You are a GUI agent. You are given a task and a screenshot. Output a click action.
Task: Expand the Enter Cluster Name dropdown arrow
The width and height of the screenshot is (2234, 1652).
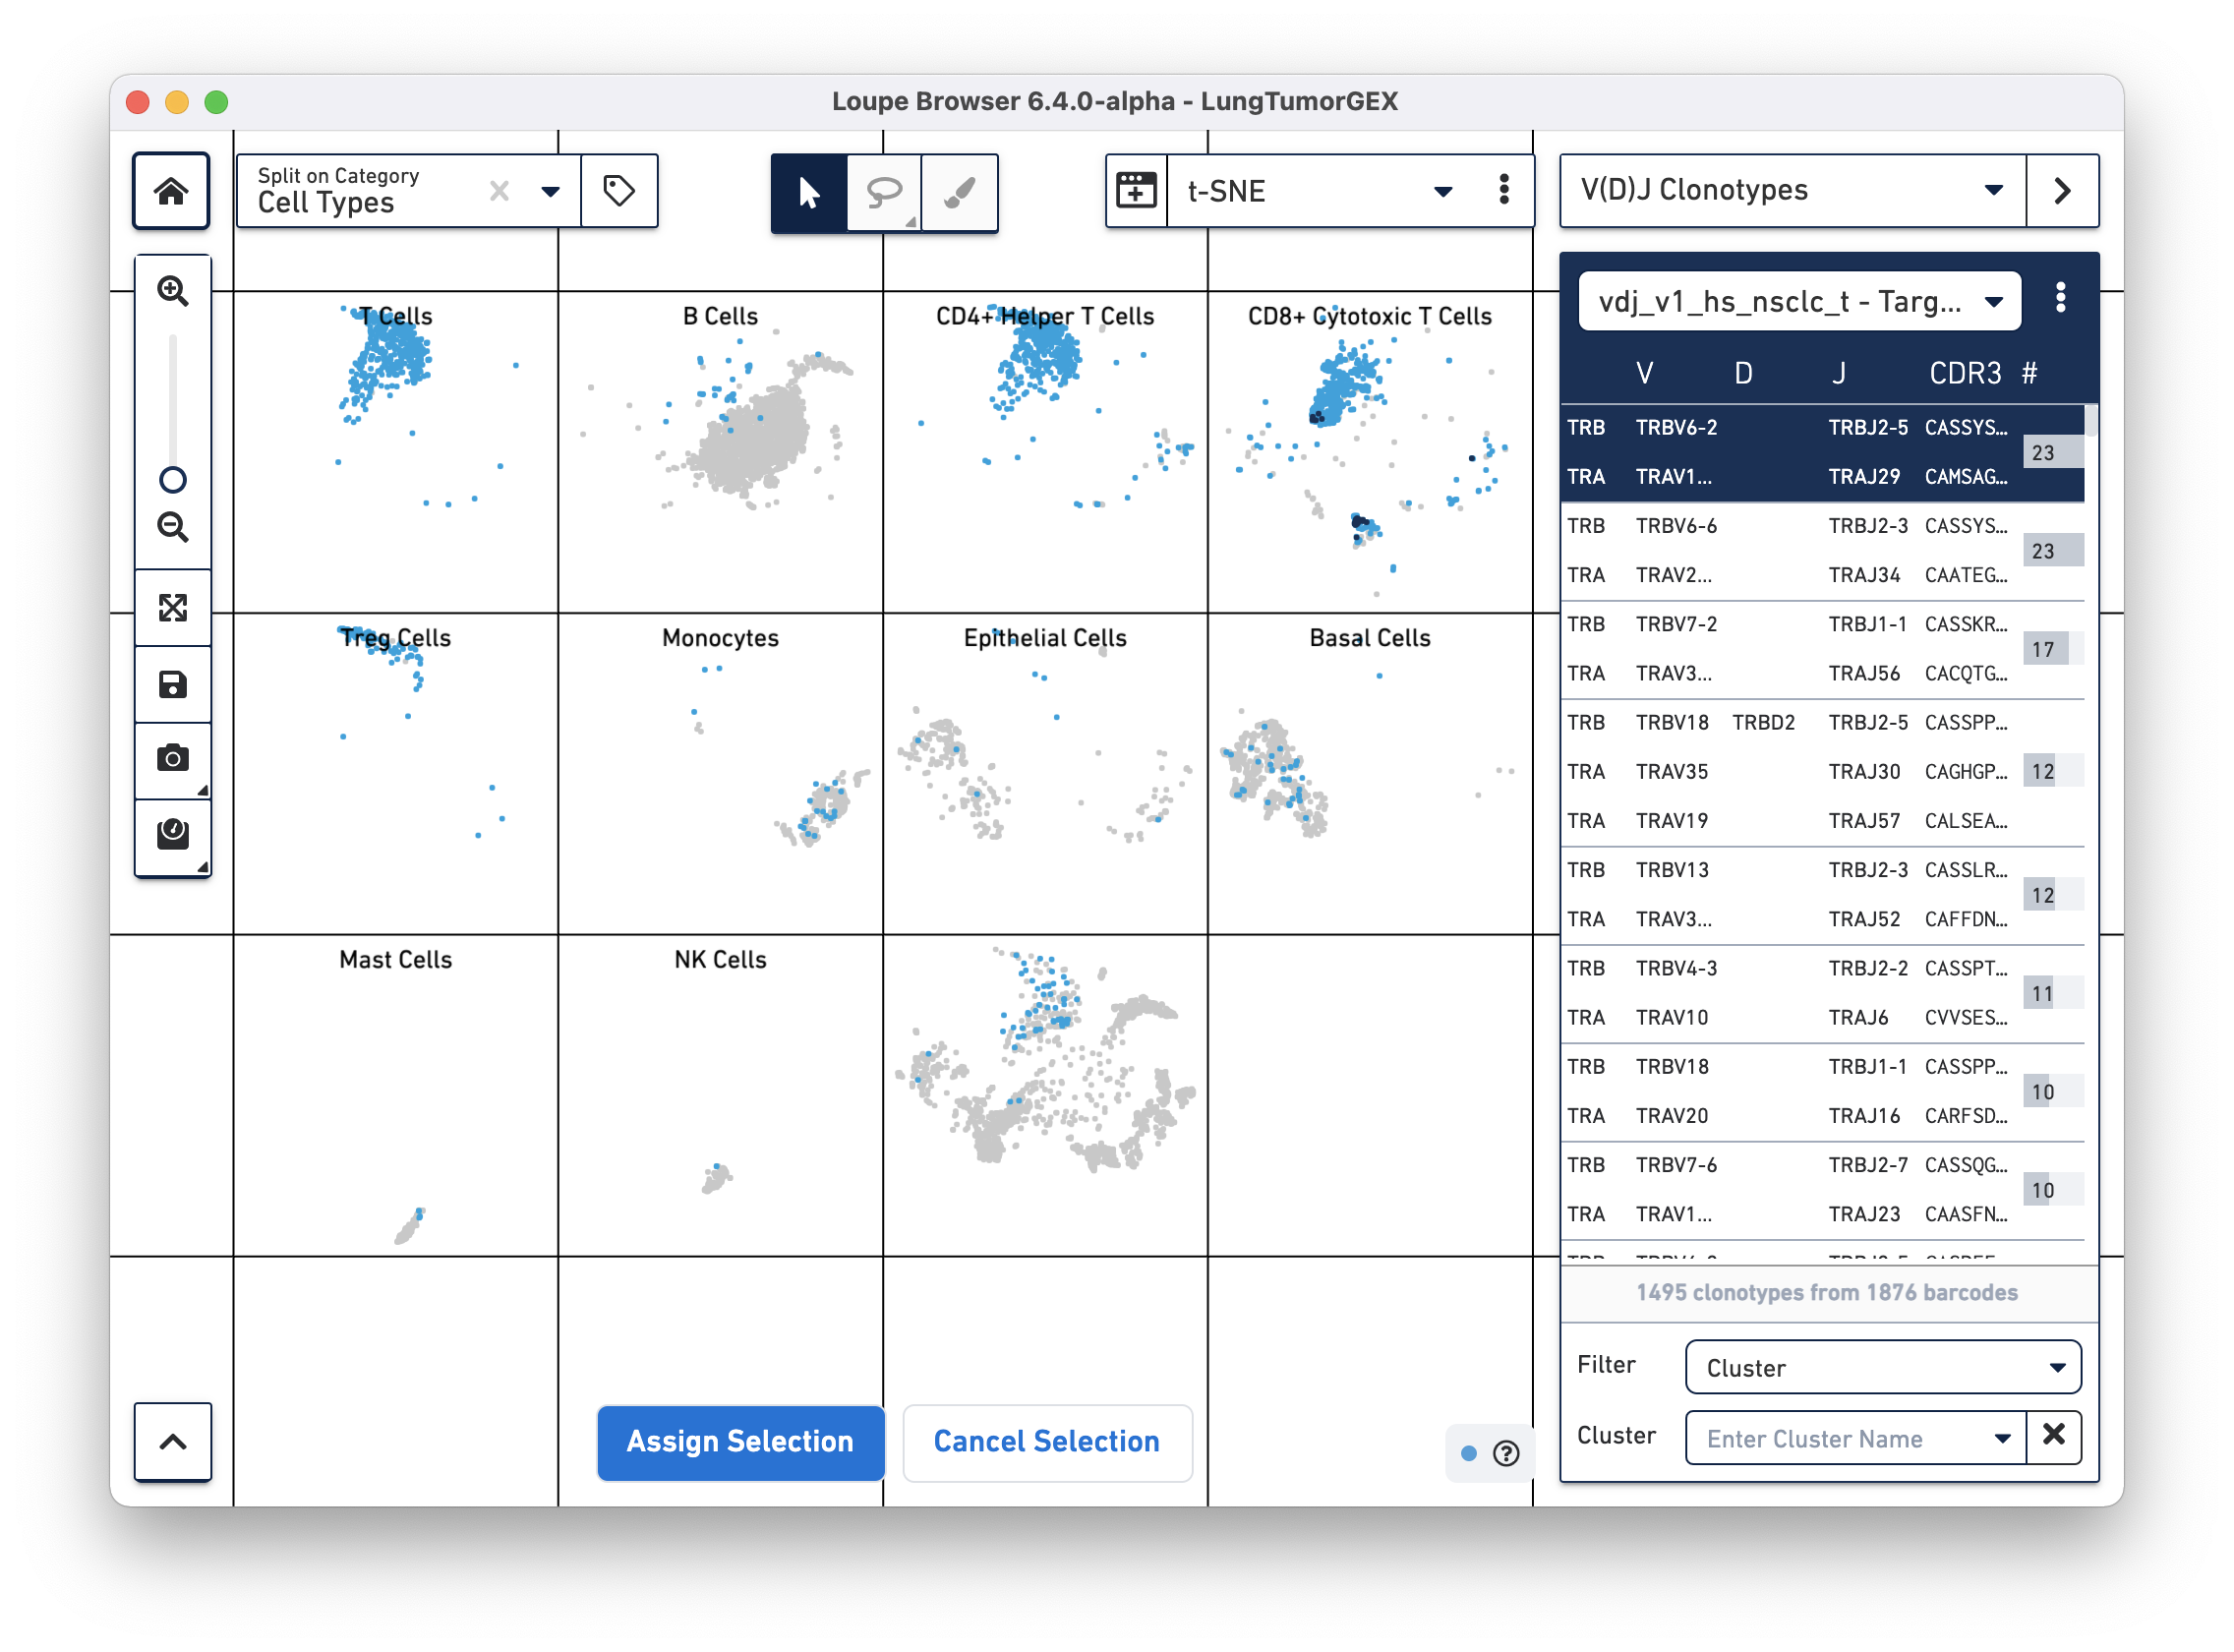tap(2002, 1438)
